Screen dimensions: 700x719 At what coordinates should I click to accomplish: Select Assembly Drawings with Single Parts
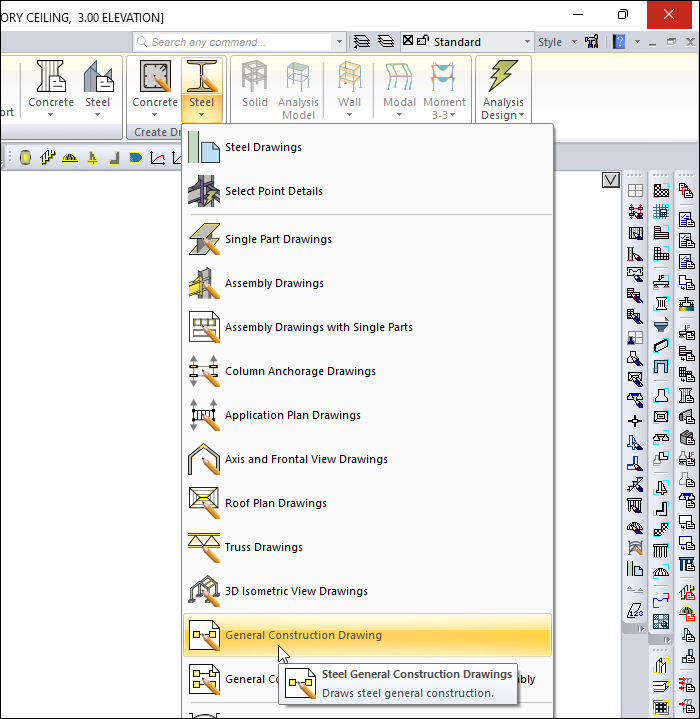pos(318,328)
